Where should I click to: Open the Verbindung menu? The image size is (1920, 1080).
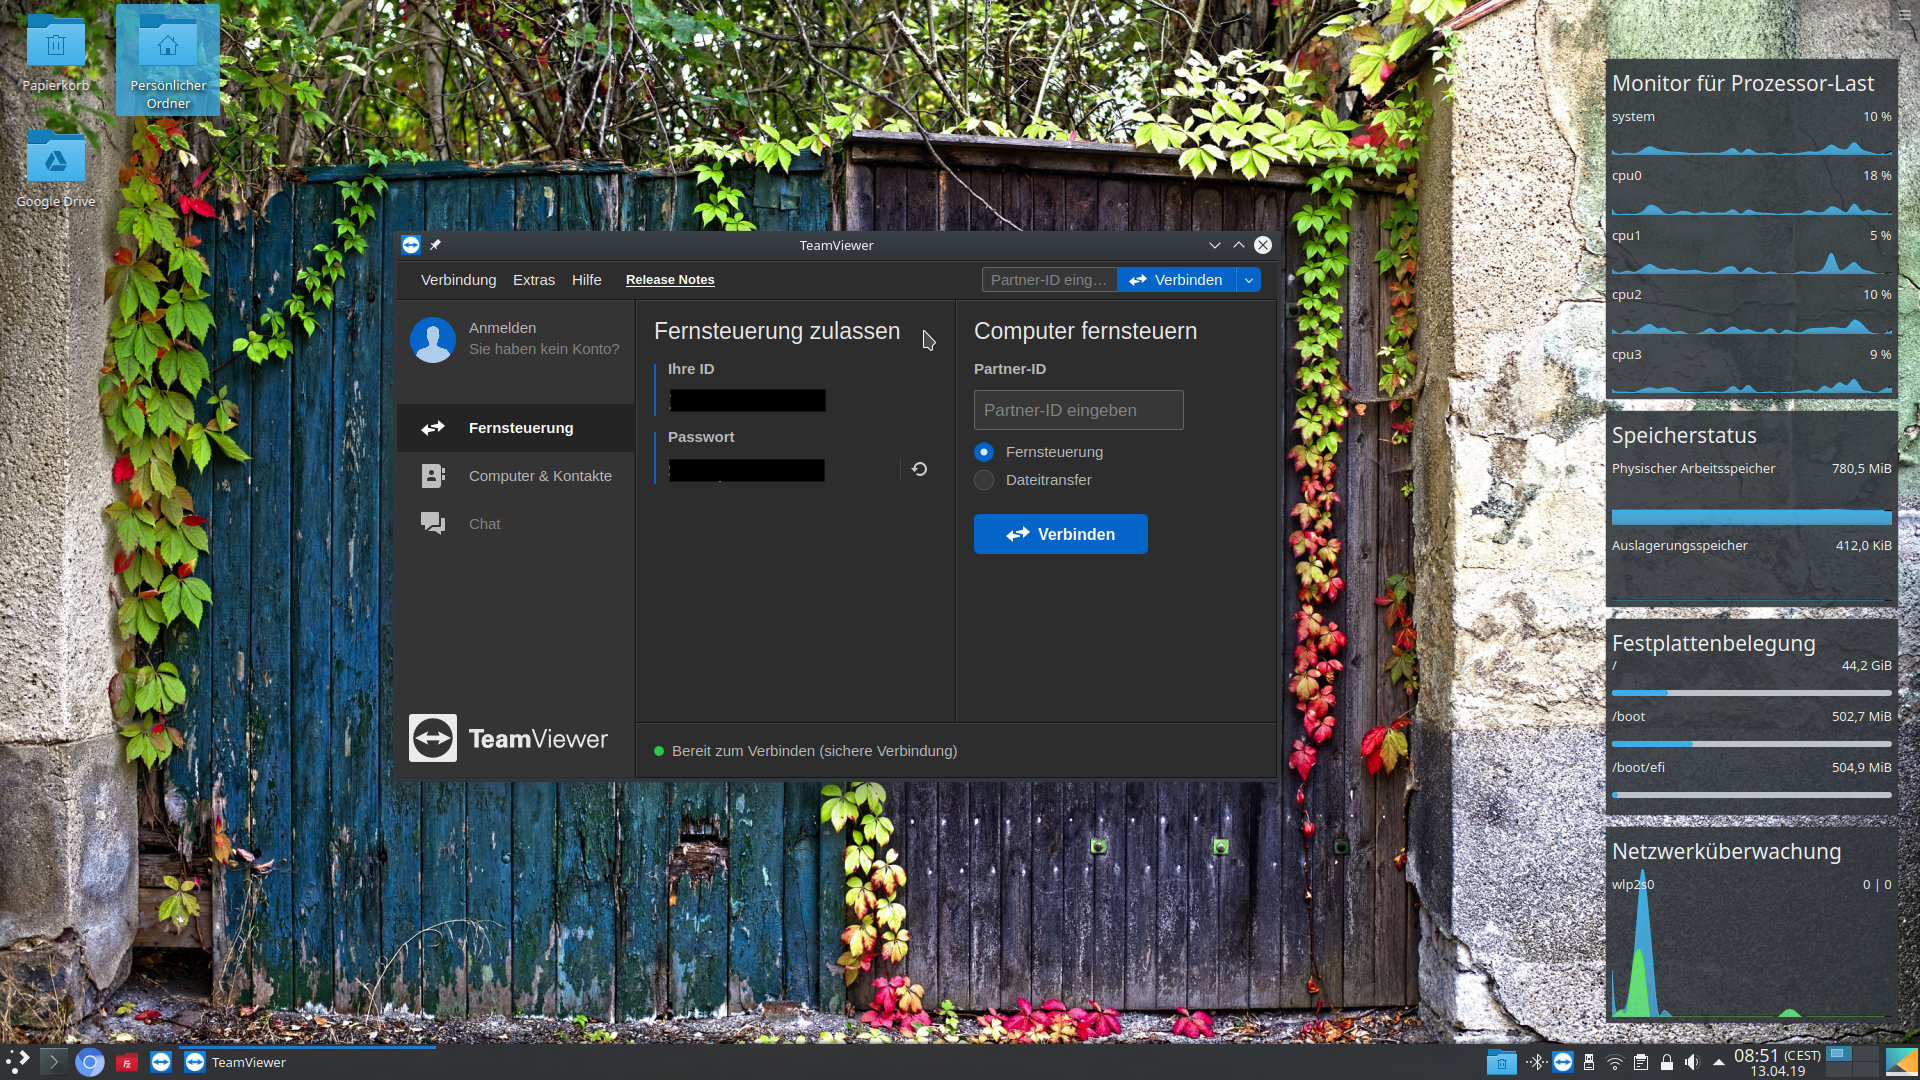[458, 280]
